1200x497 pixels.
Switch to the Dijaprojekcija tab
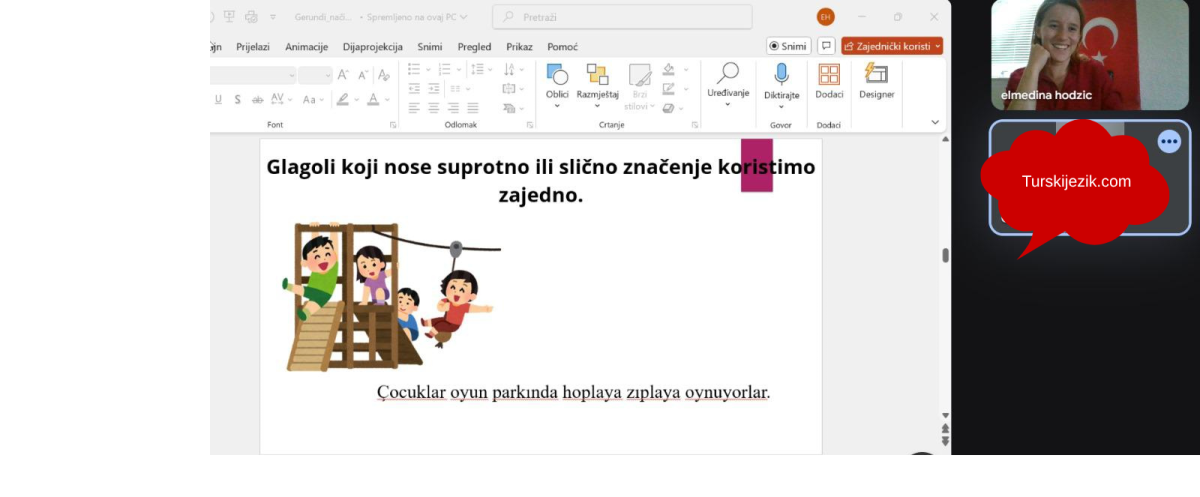[x=372, y=47]
